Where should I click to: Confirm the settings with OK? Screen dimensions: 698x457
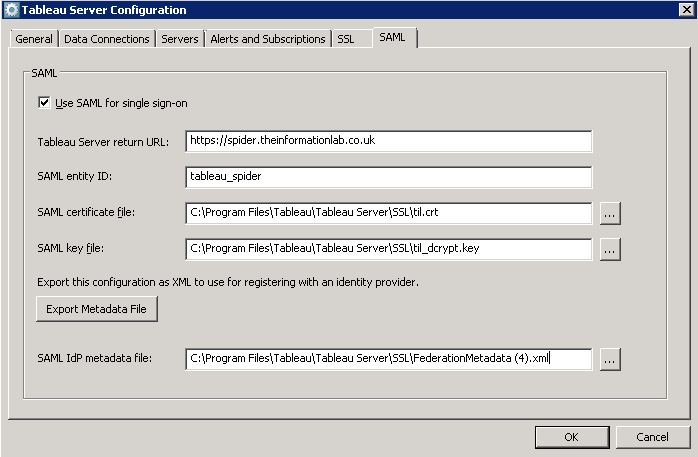571,437
